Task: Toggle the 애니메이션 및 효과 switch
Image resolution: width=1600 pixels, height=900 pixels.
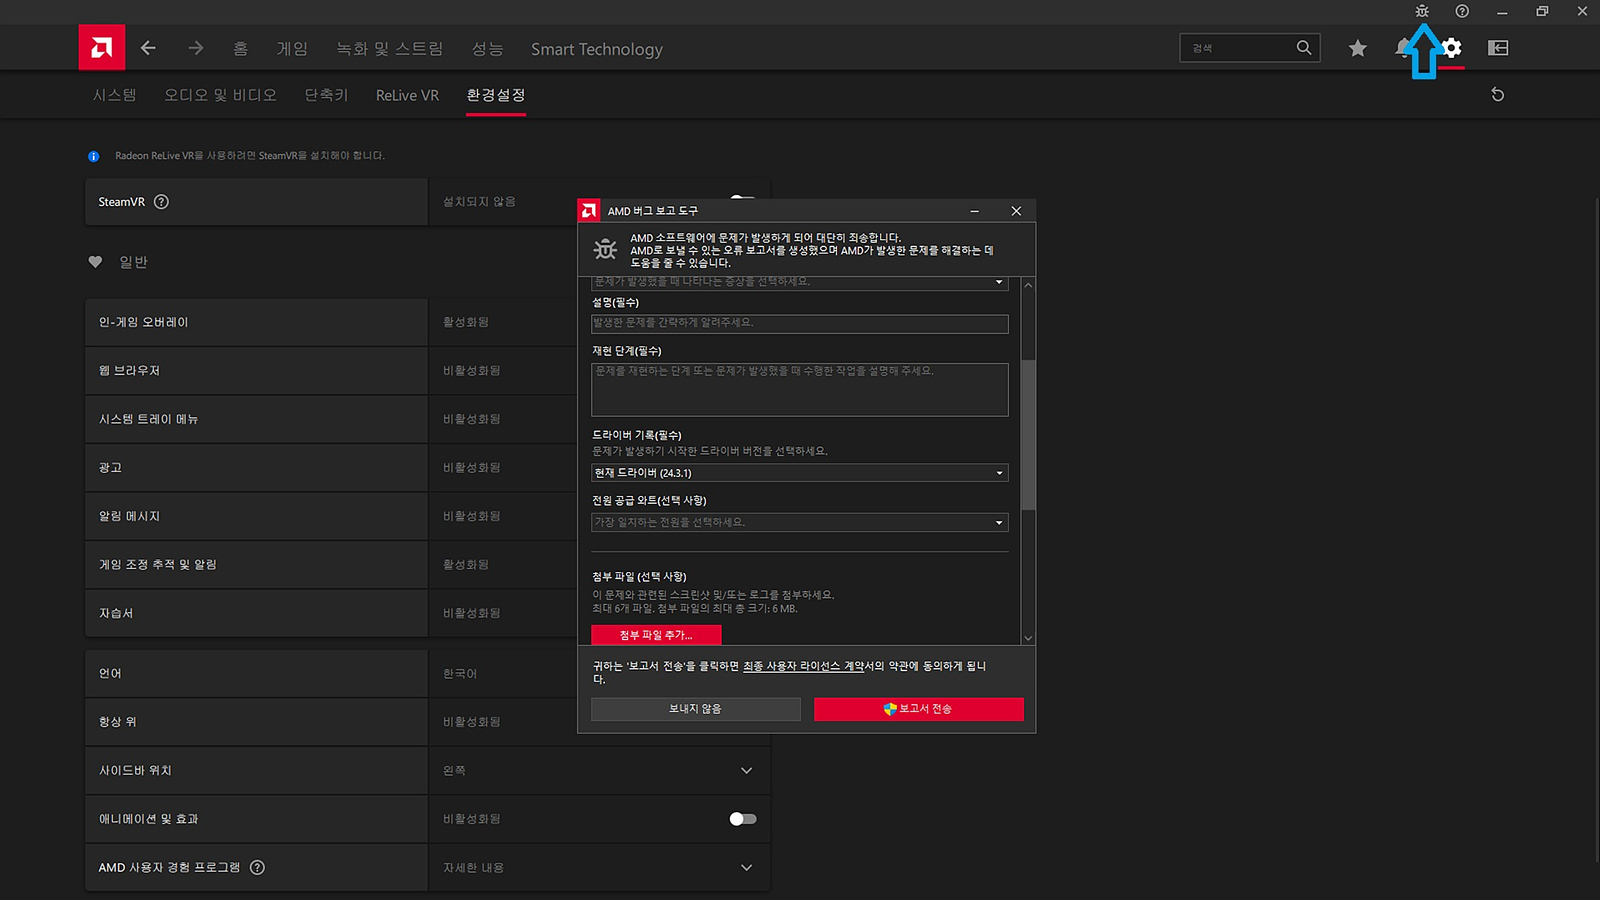Action: tap(742, 819)
